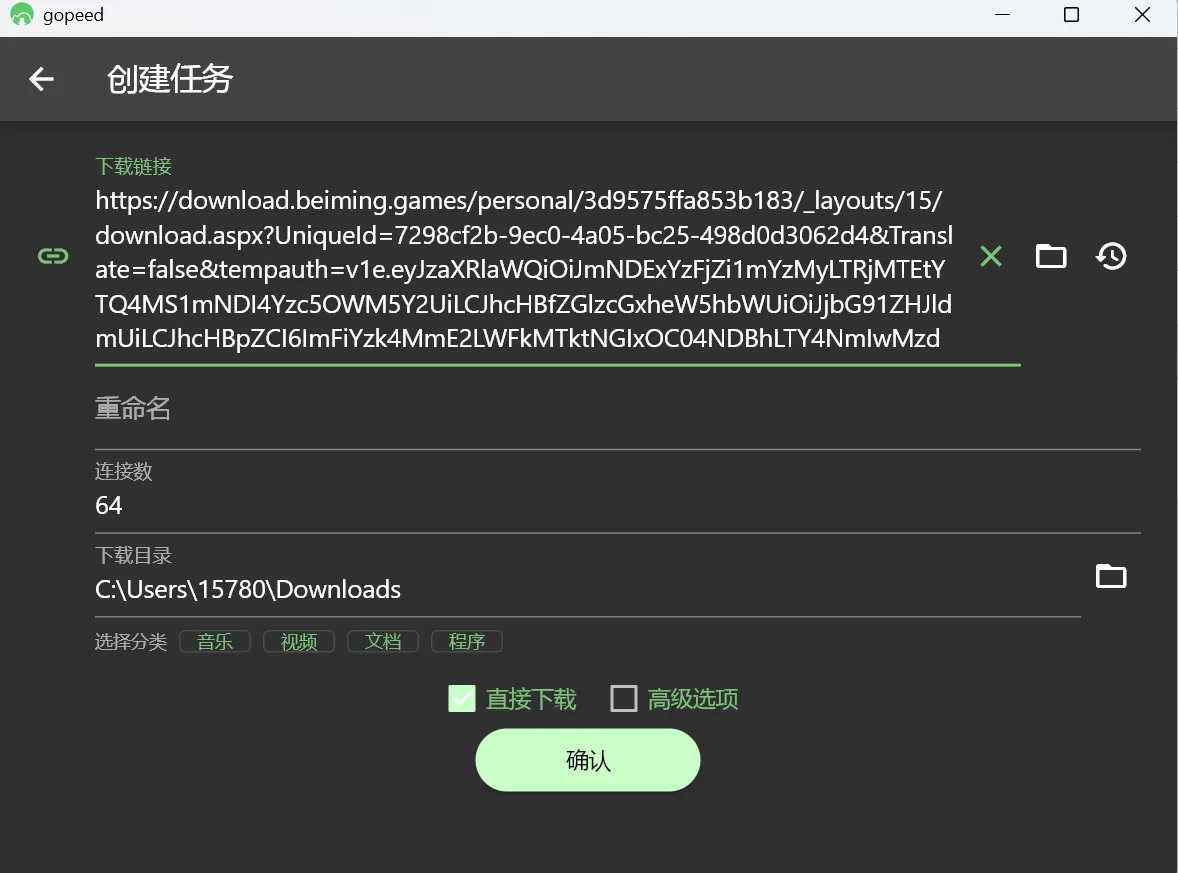The image size is (1178, 873).
Task: Open the download link history icon
Action: [1111, 256]
